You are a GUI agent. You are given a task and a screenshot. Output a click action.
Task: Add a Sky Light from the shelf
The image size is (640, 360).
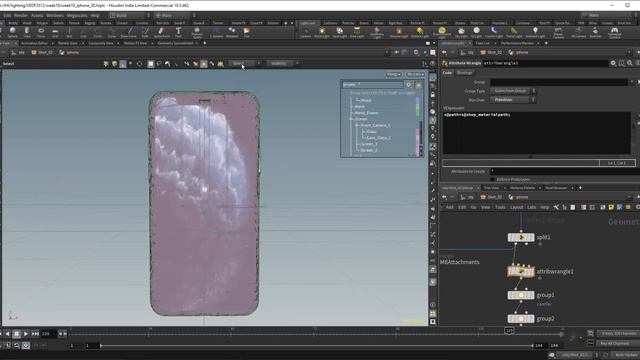click(461, 32)
